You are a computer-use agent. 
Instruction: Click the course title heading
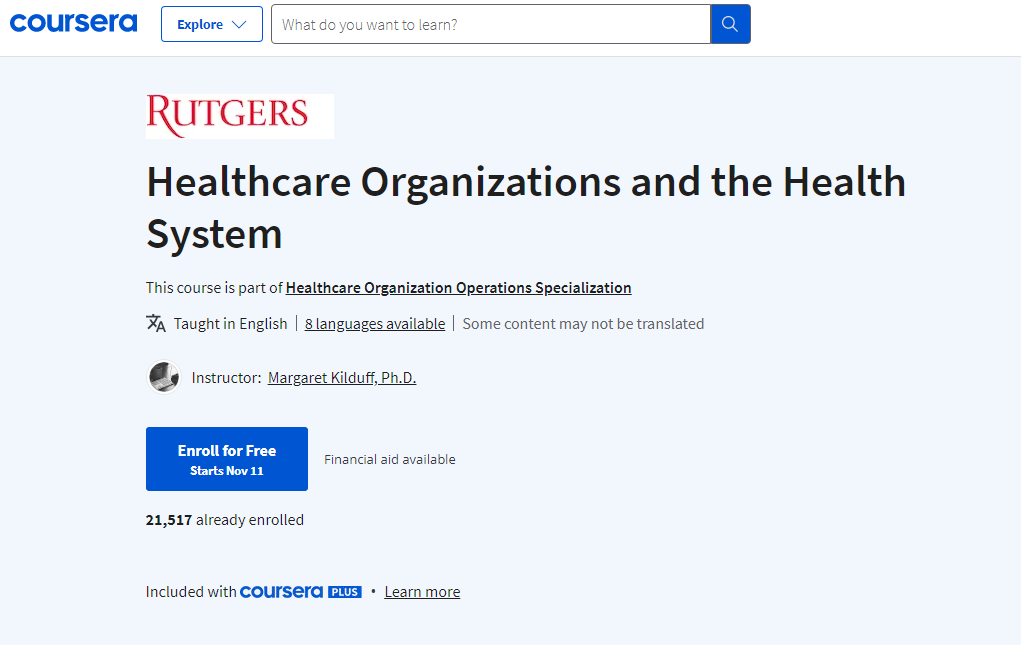526,207
